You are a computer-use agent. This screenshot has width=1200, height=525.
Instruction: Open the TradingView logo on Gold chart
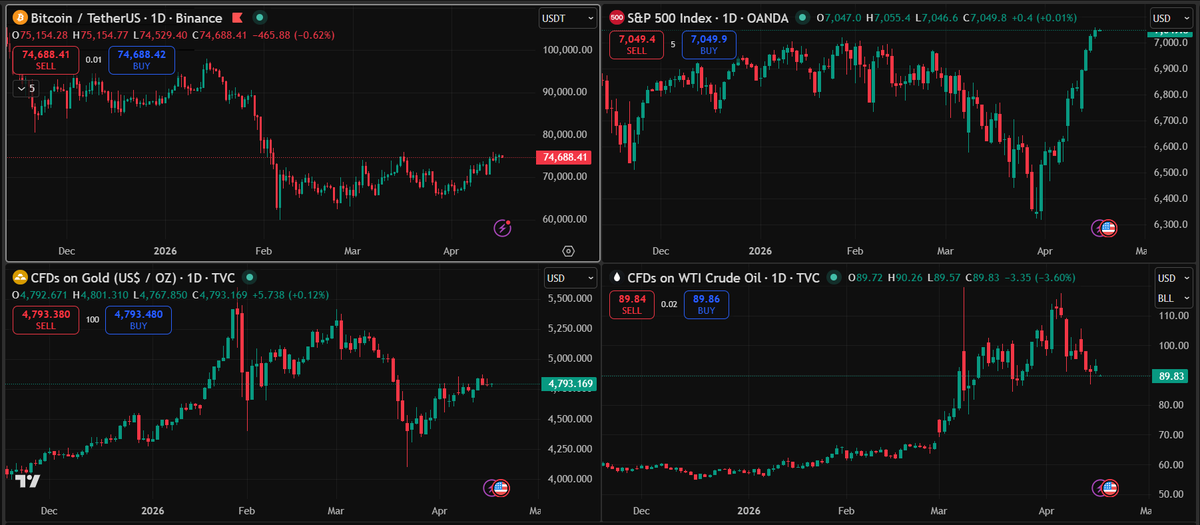[x=28, y=481]
